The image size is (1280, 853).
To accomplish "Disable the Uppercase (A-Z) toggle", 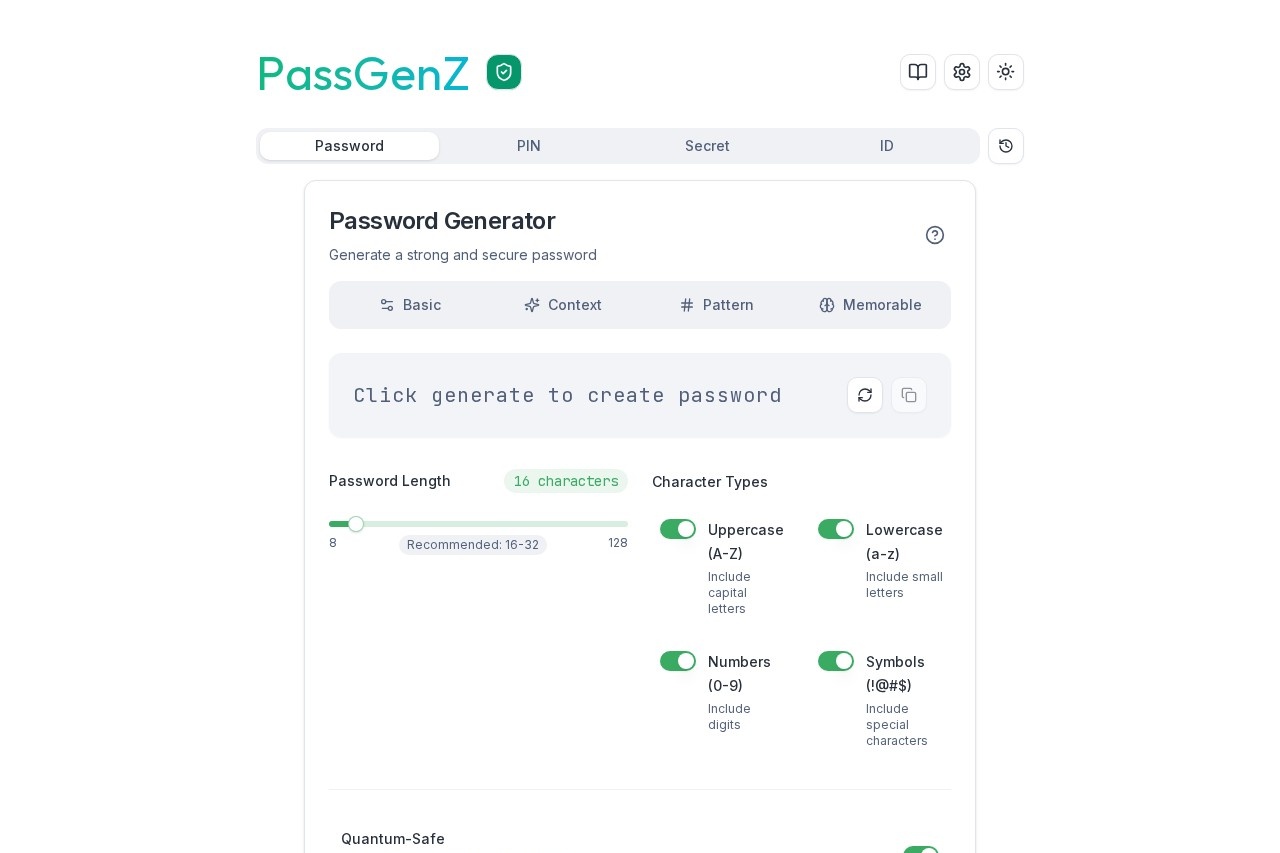I will coord(678,529).
